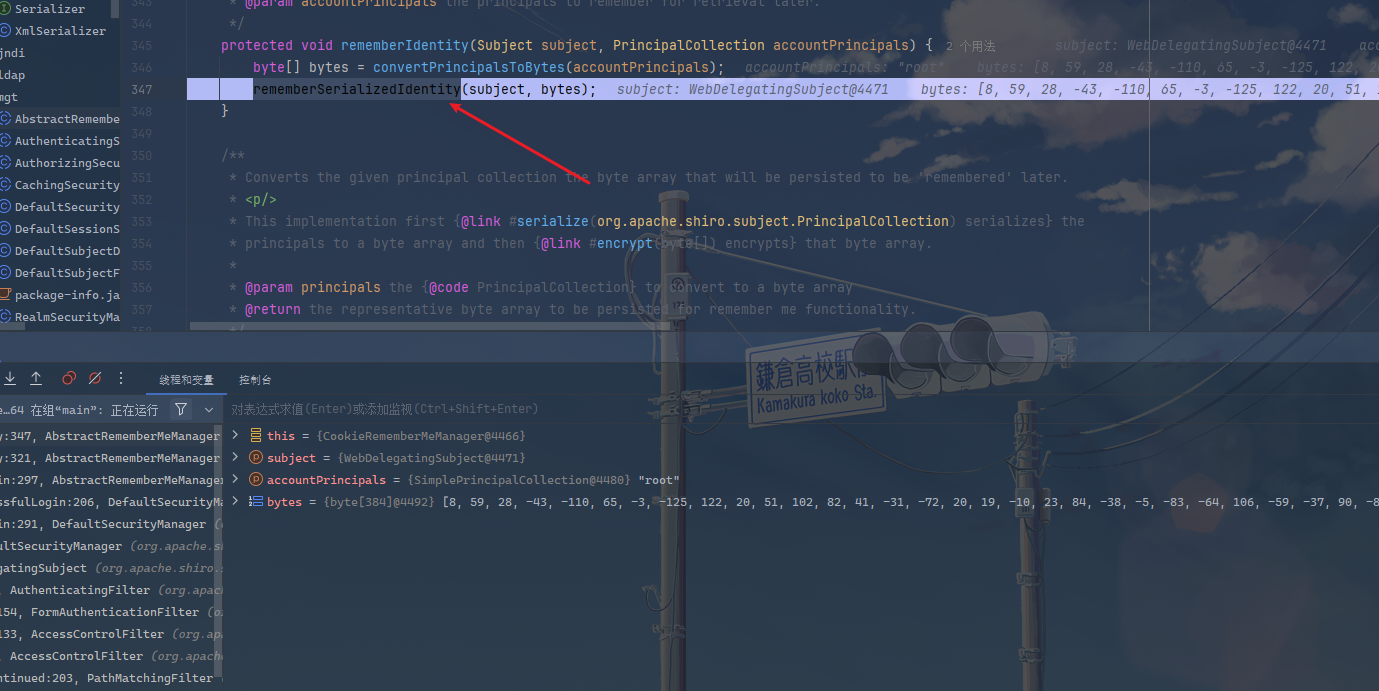Select the ldap package in tree
Screen dimensions: 1379x691
pos(13,75)
